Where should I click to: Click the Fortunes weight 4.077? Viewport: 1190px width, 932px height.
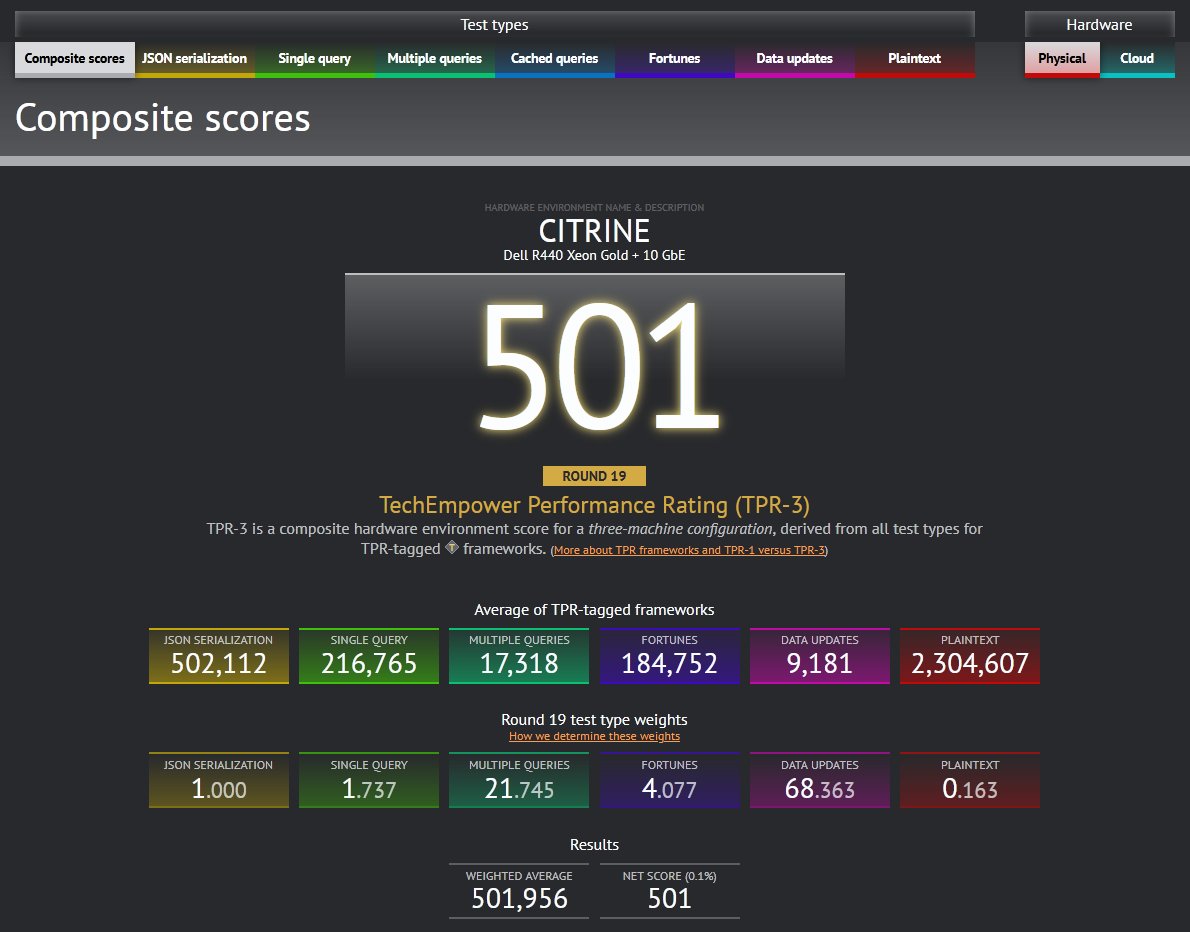669,780
